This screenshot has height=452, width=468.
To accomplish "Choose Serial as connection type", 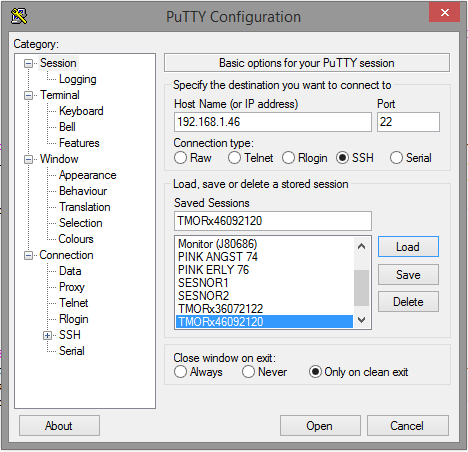I will [396, 158].
